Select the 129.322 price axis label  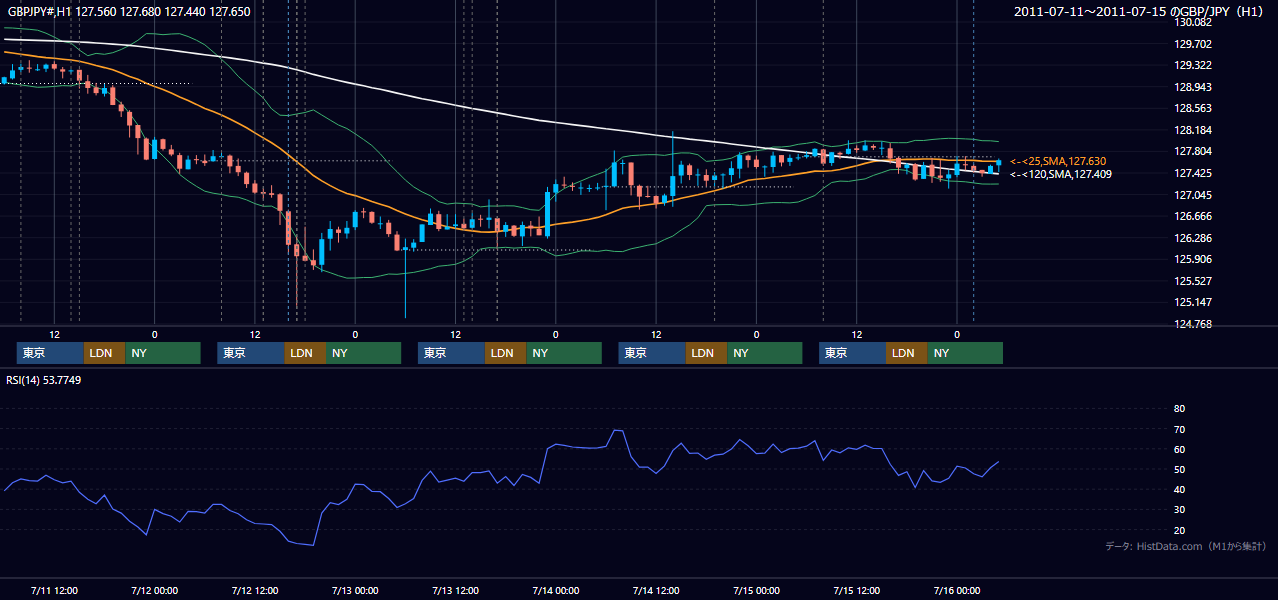tap(1193, 65)
